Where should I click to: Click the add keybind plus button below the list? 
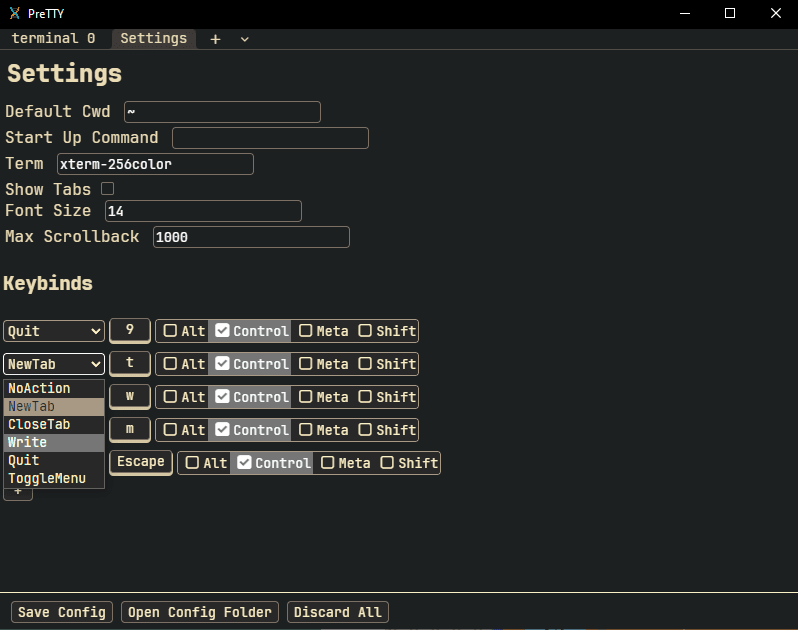17,493
